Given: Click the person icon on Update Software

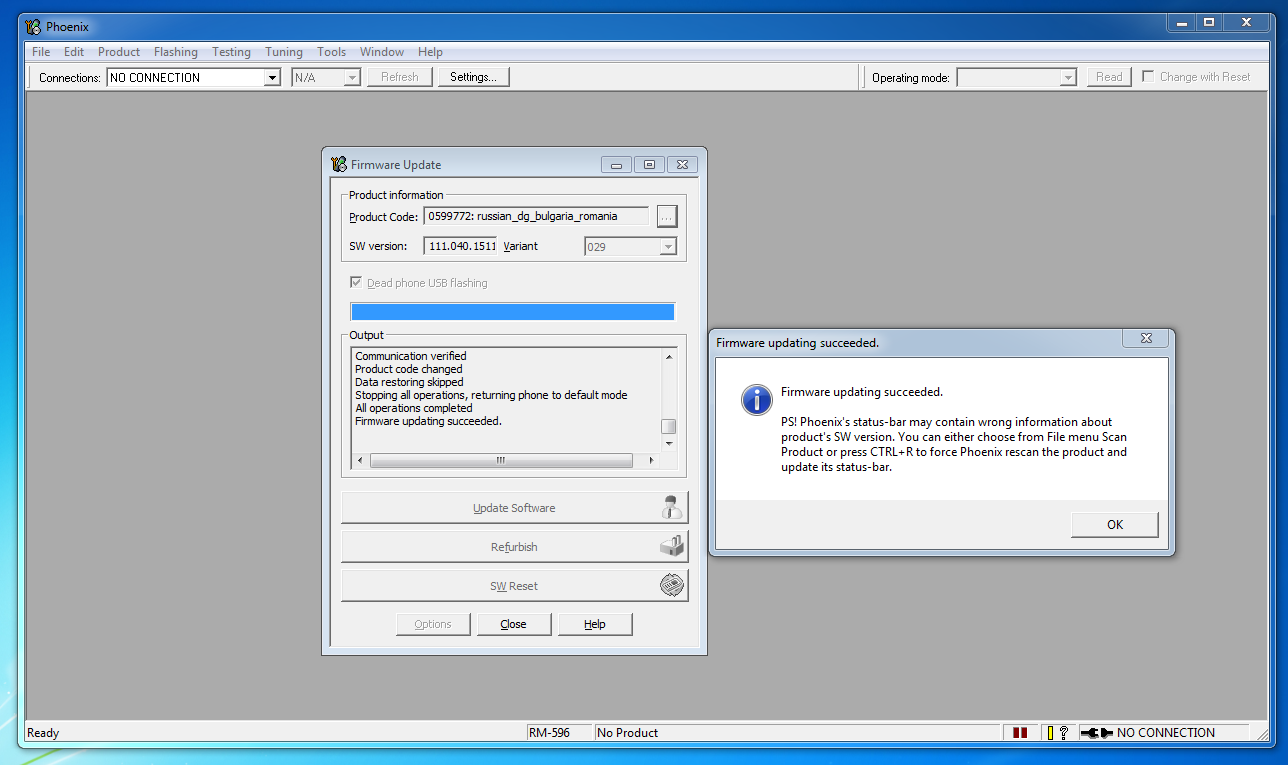Looking at the screenshot, I should coord(672,507).
